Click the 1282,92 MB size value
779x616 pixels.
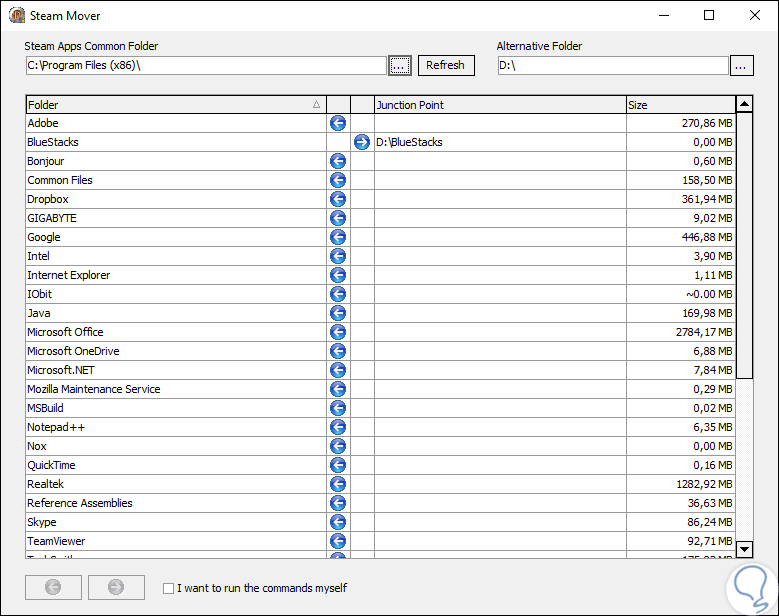704,484
